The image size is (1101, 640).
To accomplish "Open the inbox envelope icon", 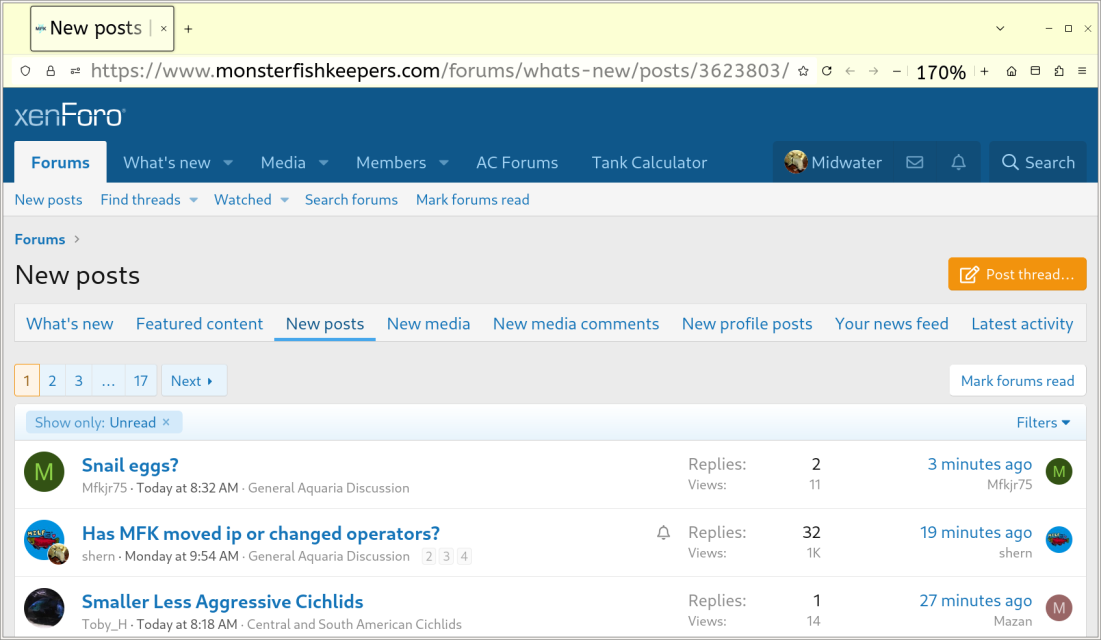I will tap(914, 162).
